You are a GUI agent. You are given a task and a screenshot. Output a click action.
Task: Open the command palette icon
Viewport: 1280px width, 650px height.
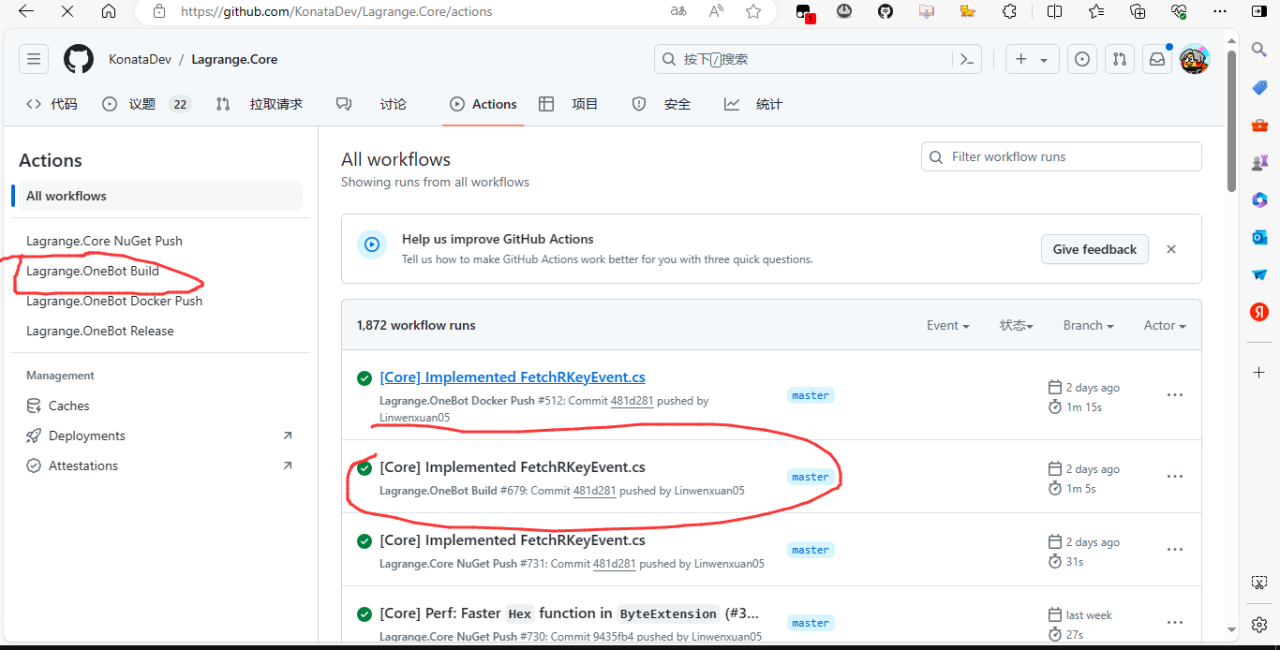pyautogui.click(x=966, y=59)
